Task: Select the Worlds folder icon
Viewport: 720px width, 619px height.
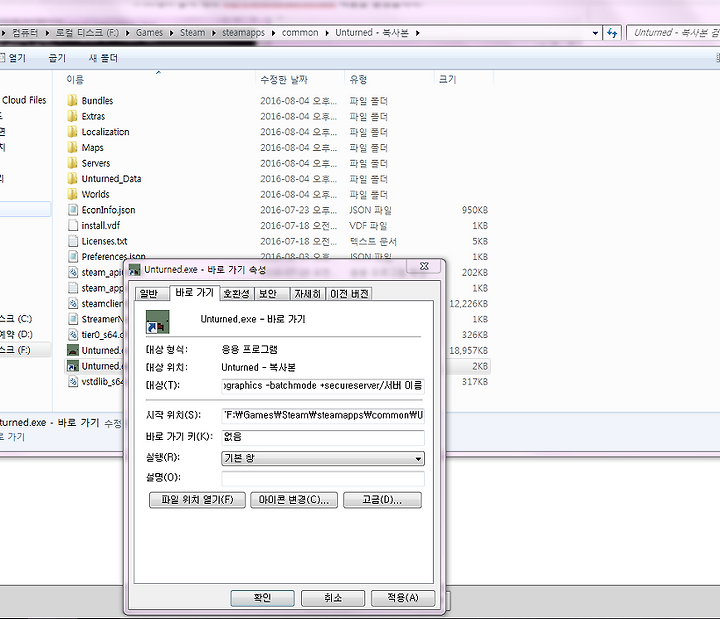Action: tap(72, 194)
